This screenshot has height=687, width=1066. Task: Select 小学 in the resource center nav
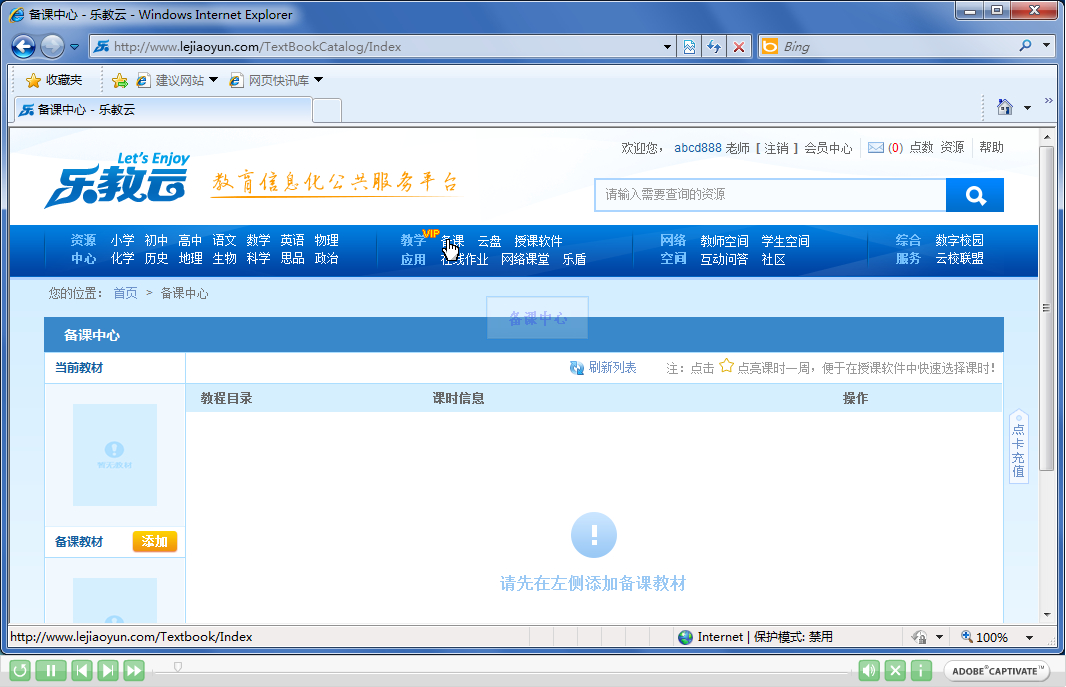point(122,240)
